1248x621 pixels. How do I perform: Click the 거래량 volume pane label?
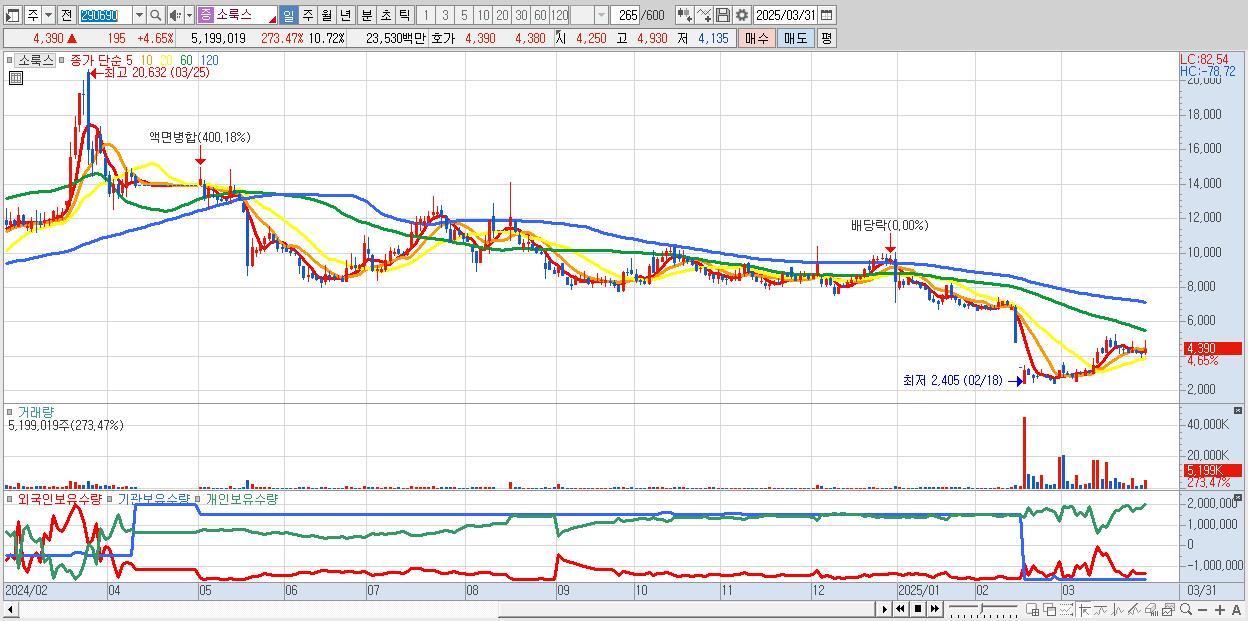[35, 411]
